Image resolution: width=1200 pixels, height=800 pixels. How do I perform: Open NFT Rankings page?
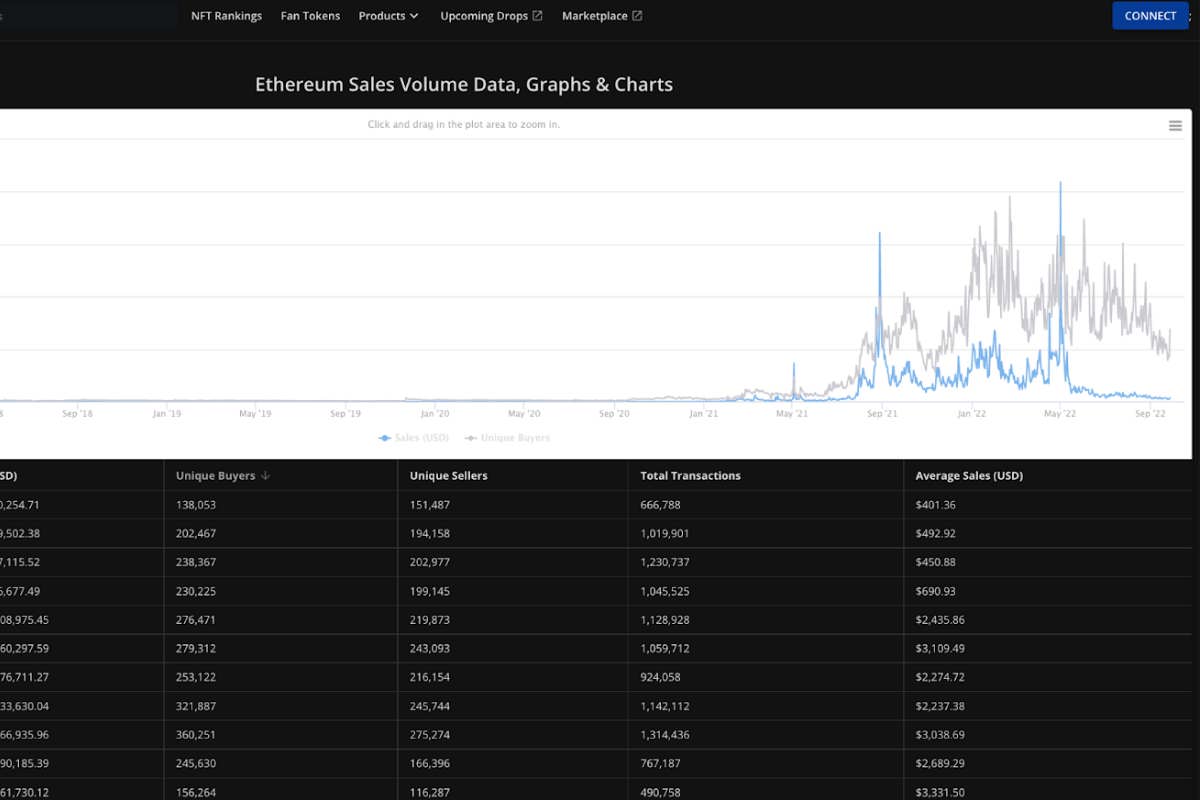(226, 16)
